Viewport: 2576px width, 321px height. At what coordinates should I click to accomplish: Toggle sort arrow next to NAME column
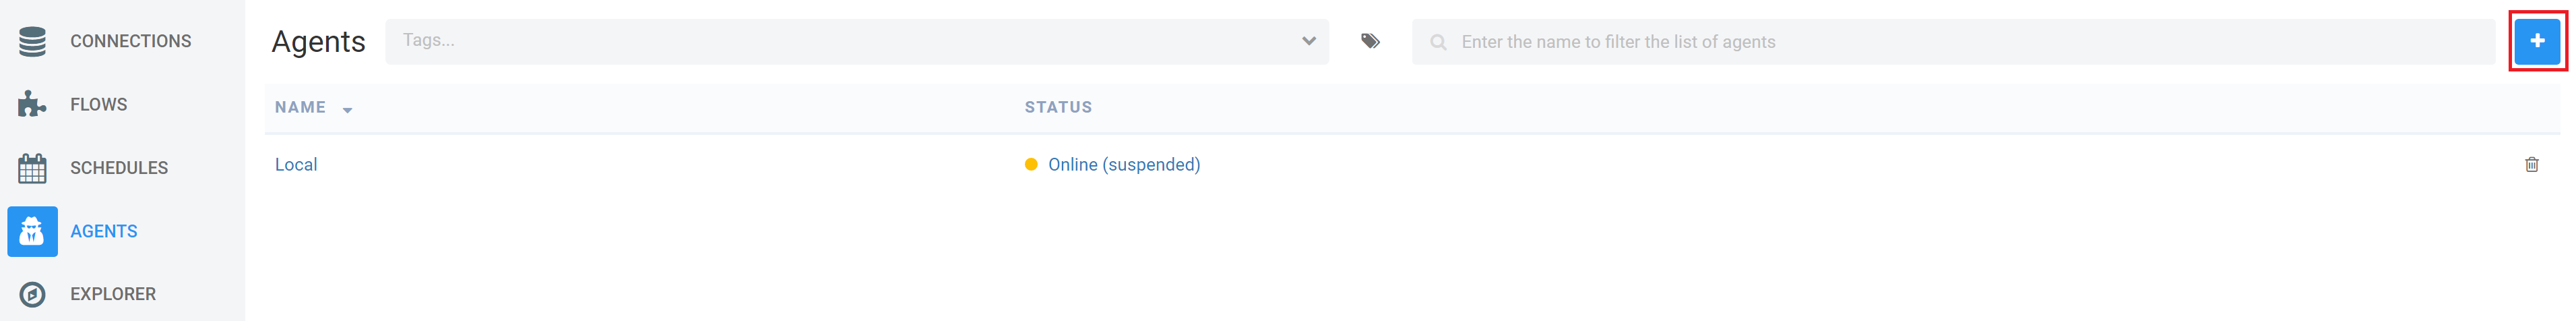(x=347, y=110)
